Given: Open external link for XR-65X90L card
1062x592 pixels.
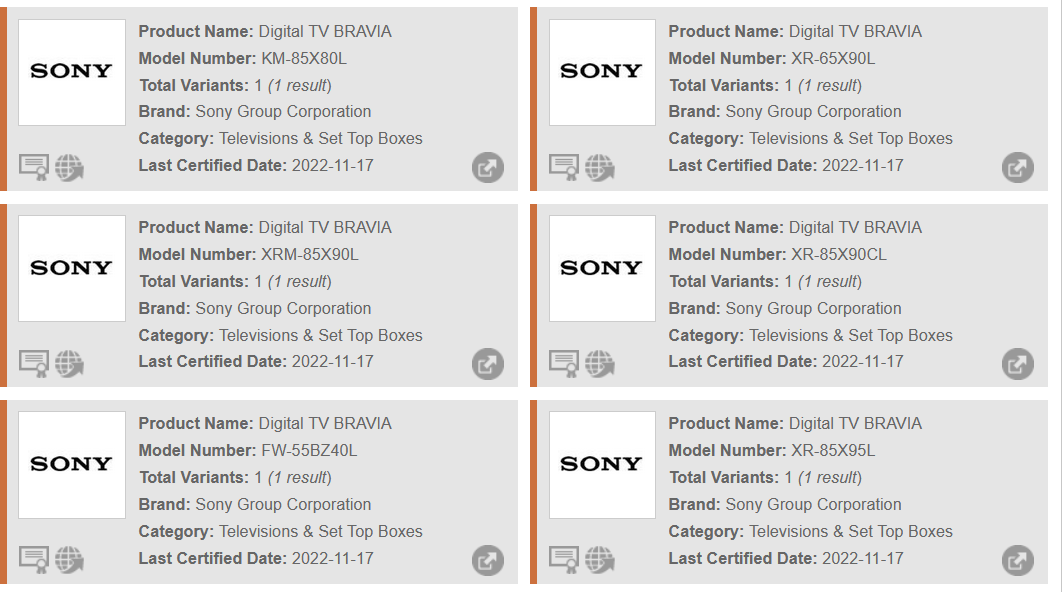Looking at the screenshot, I should point(1017,167).
